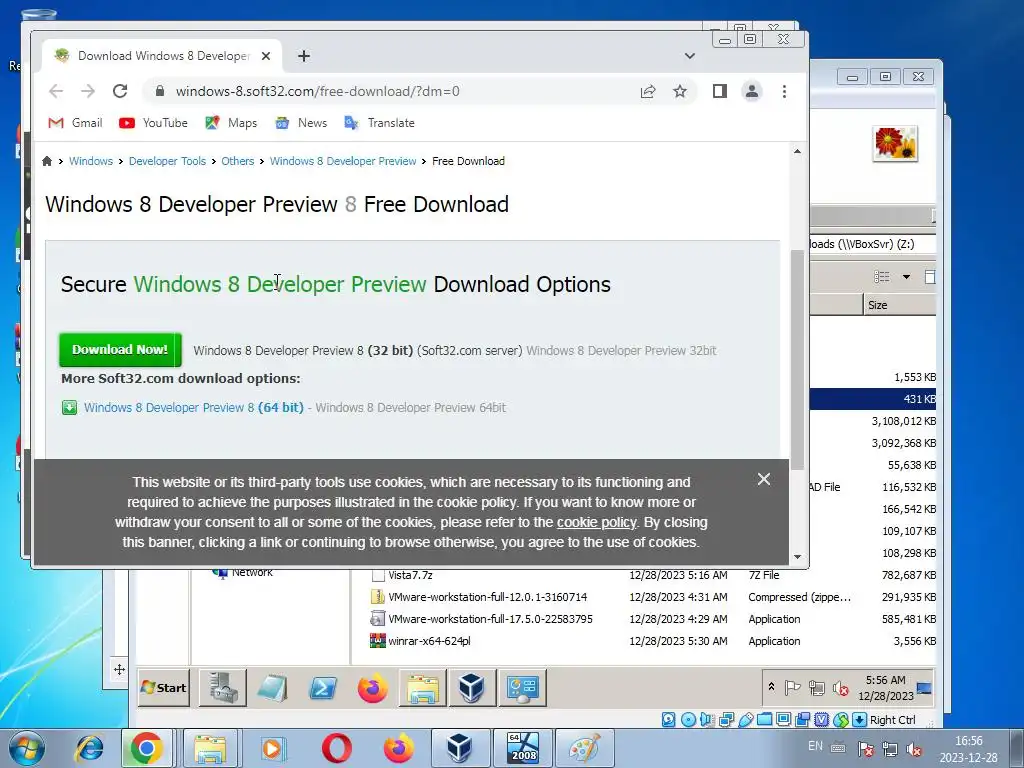Screen dimensions: 1024x768
Task: Open Gmail bookmark
Action: 76,123
